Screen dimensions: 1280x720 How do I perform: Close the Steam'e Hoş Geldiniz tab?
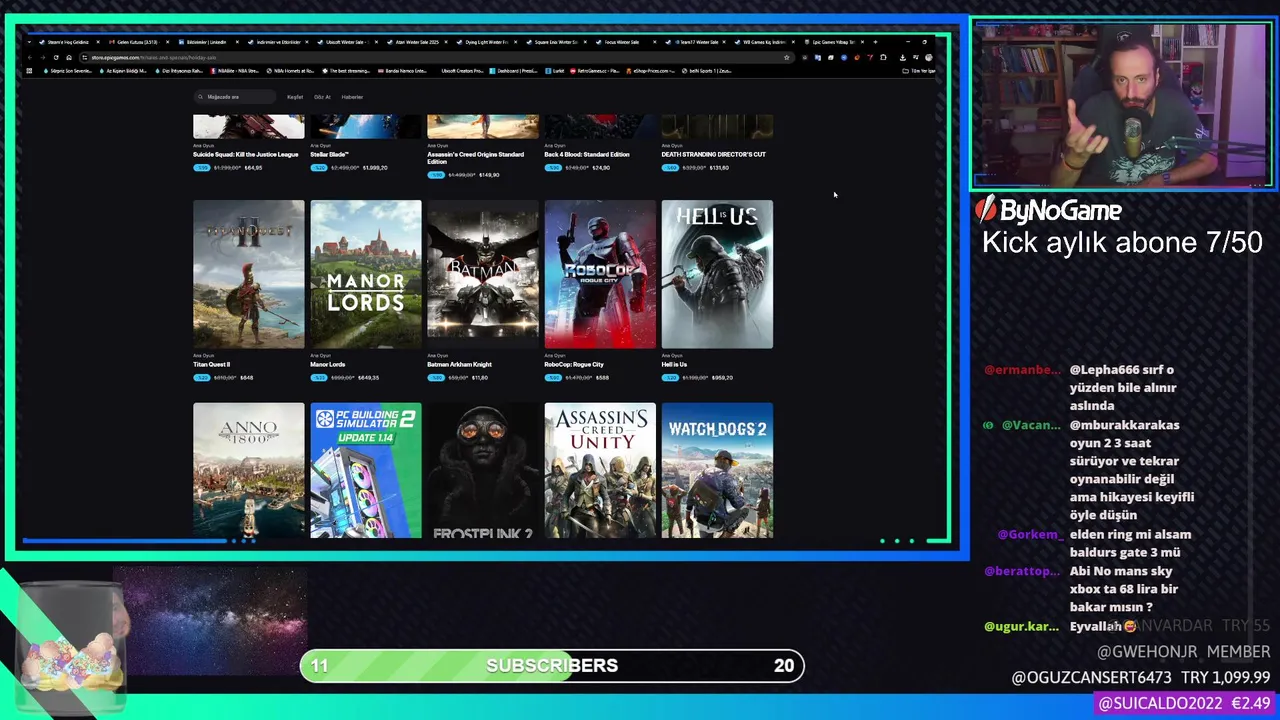(x=98, y=42)
